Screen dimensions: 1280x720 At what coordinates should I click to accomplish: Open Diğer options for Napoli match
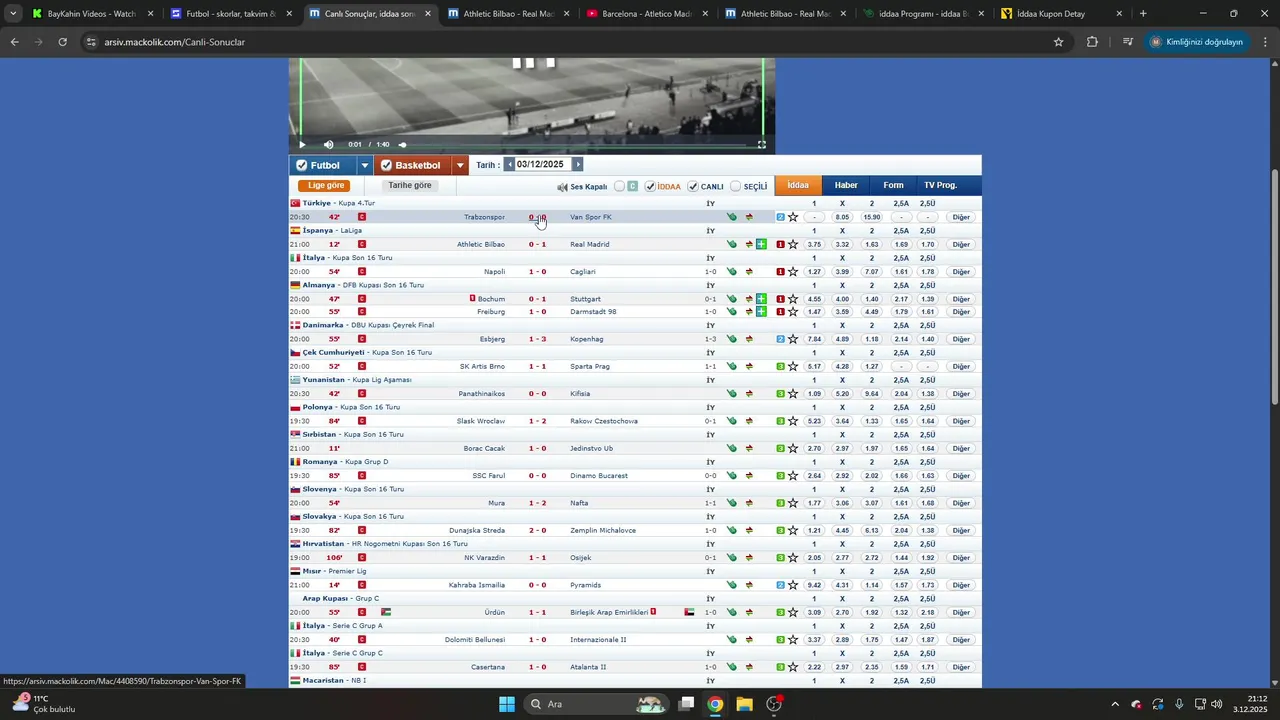point(961,271)
